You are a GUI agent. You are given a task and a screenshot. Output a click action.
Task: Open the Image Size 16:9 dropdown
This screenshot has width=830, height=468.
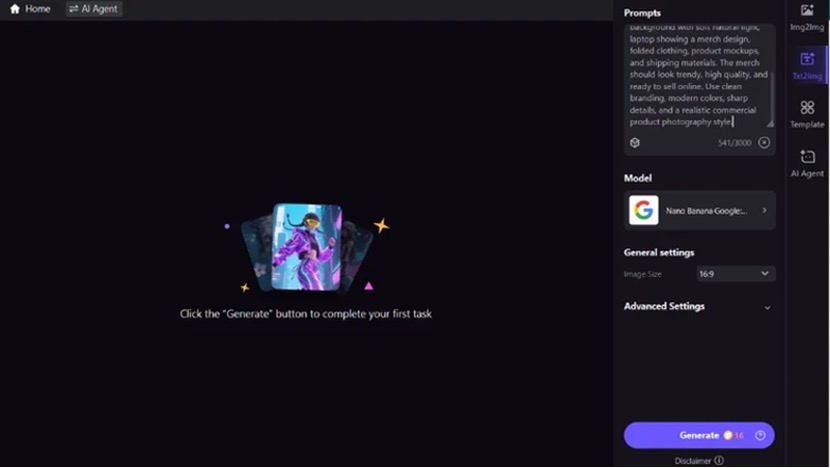735,274
